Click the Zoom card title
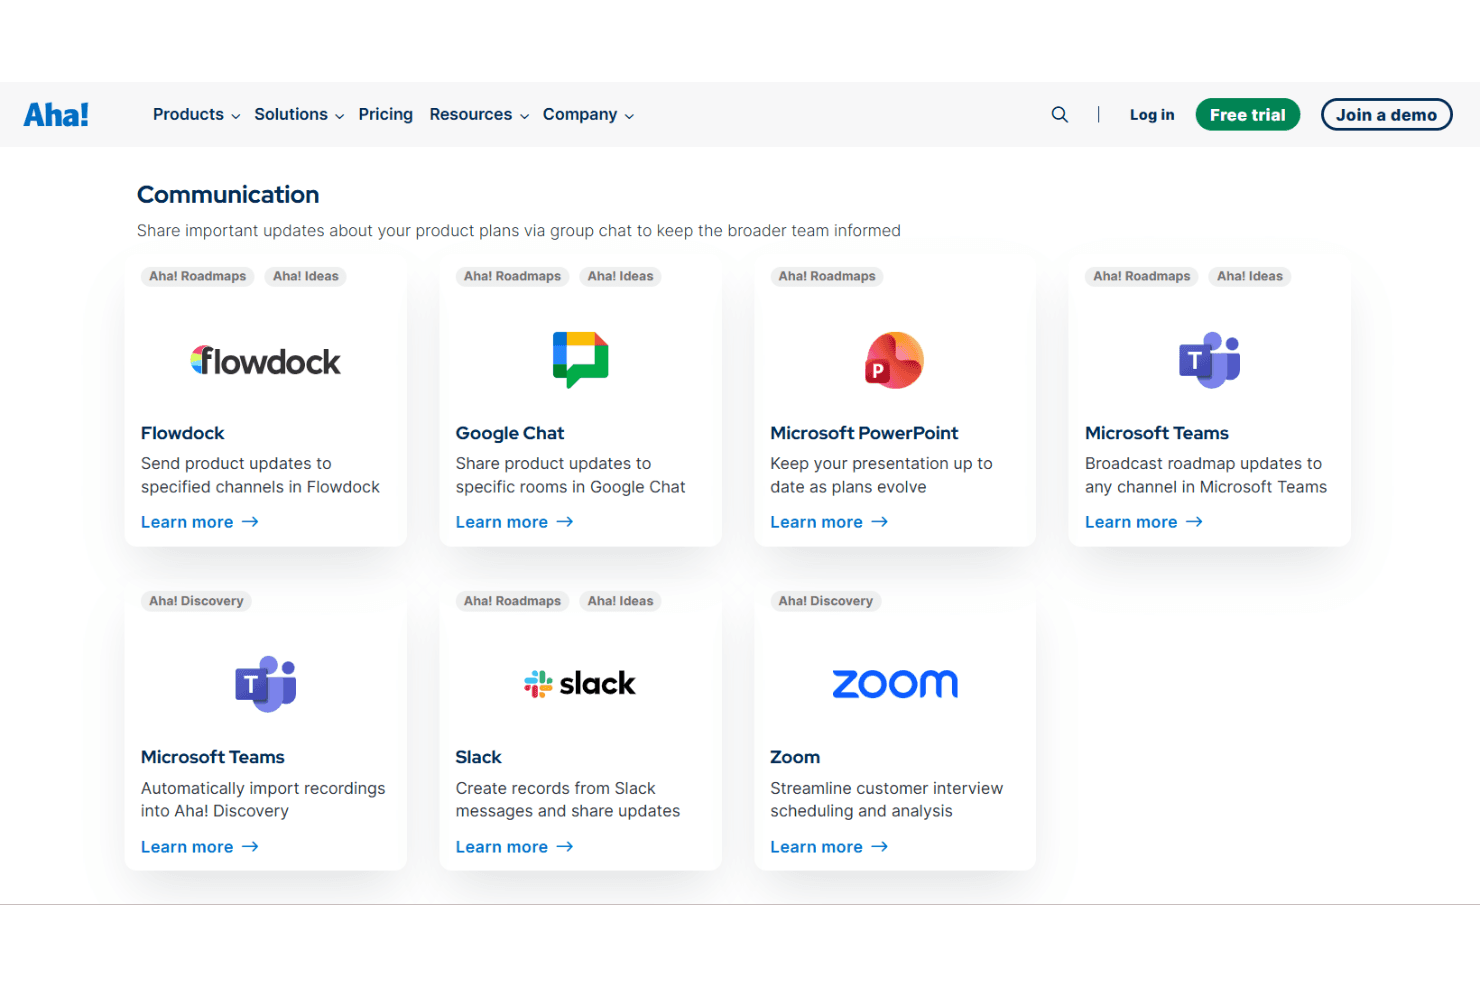 (x=795, y=757)
